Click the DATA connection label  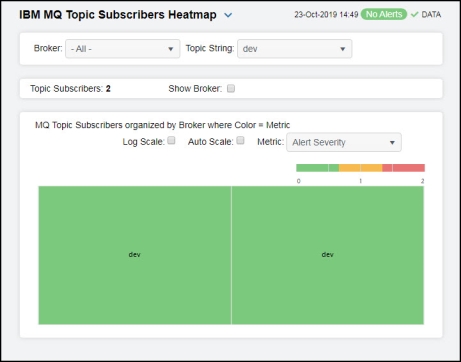tap(431, 14)
